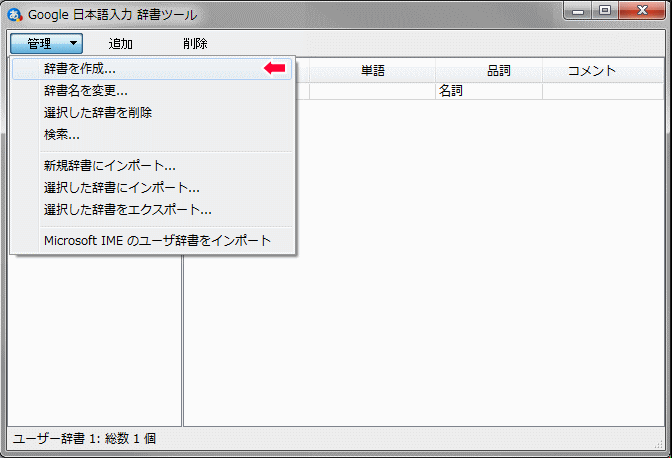Click the 単語 column header
The image size is (672, 458).
[372, 71]
